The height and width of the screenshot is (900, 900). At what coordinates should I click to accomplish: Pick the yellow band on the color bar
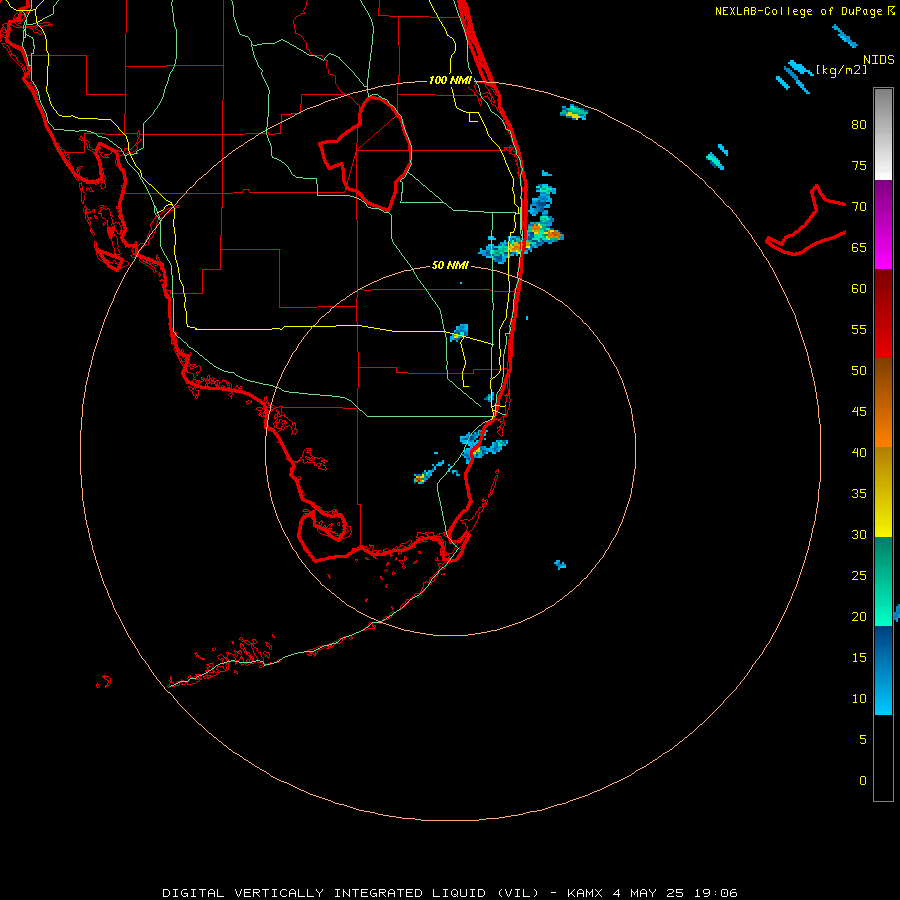(883, 492)
